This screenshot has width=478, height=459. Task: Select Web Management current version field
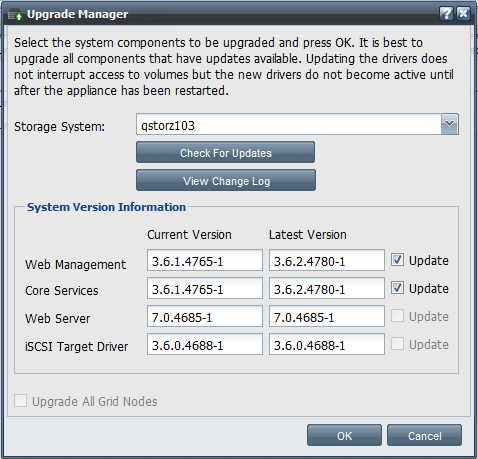point(205,260)
